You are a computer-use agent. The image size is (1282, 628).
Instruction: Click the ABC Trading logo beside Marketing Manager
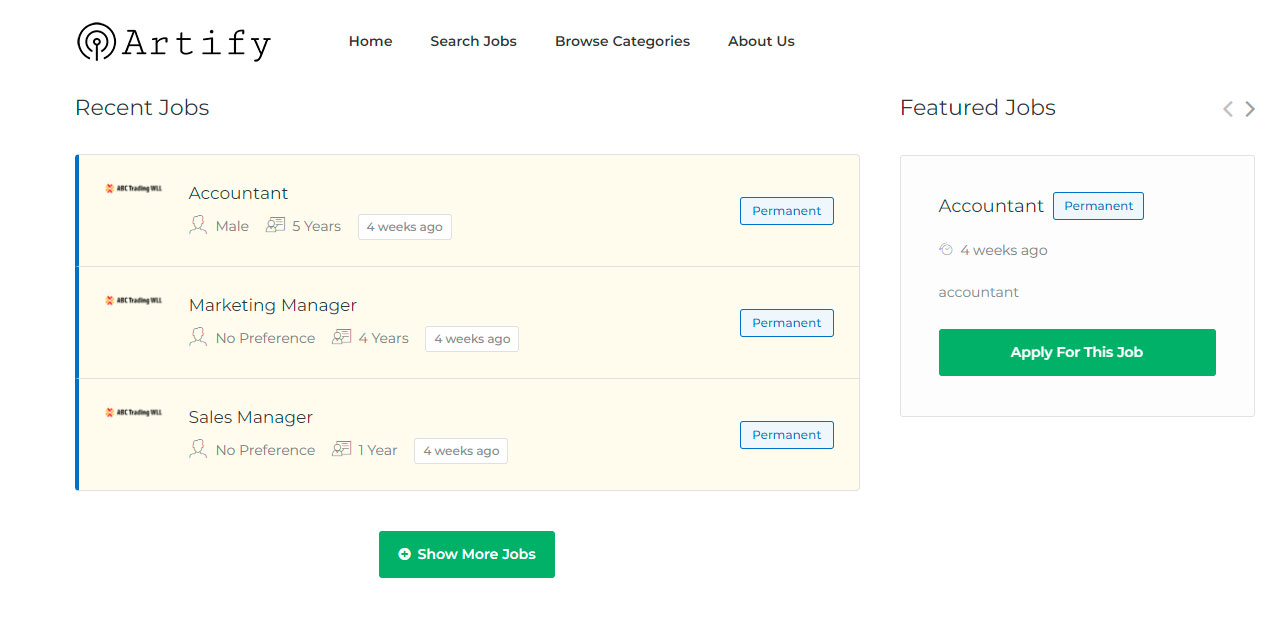point(133,300)
